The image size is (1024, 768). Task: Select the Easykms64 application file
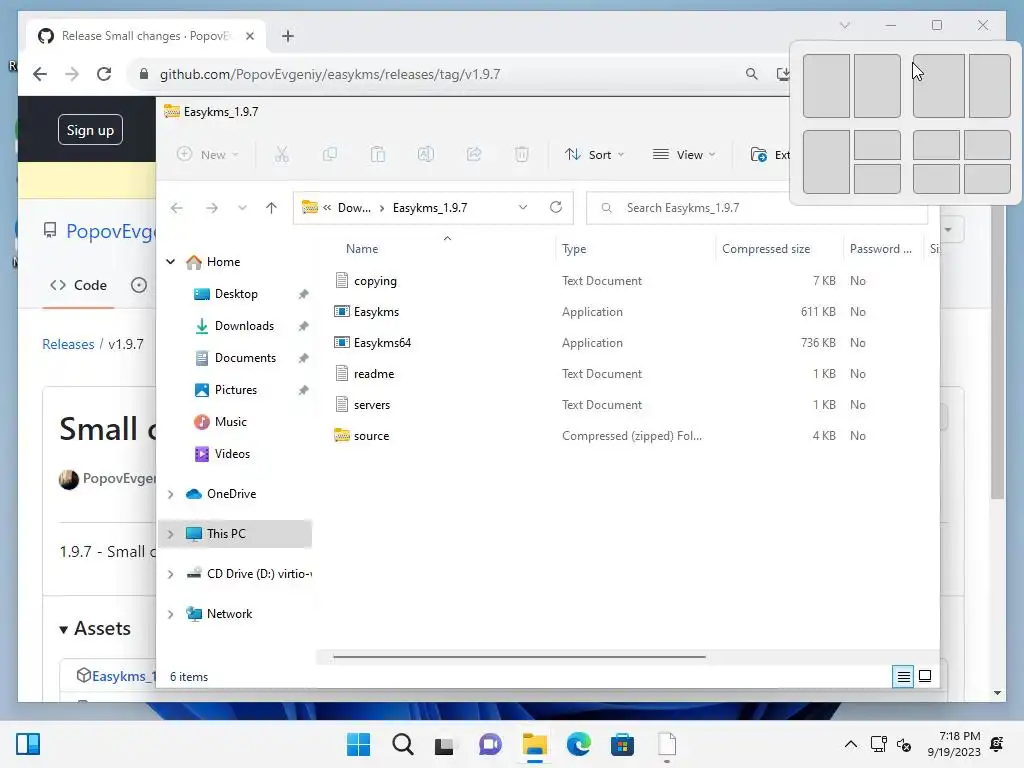(382, 343)
